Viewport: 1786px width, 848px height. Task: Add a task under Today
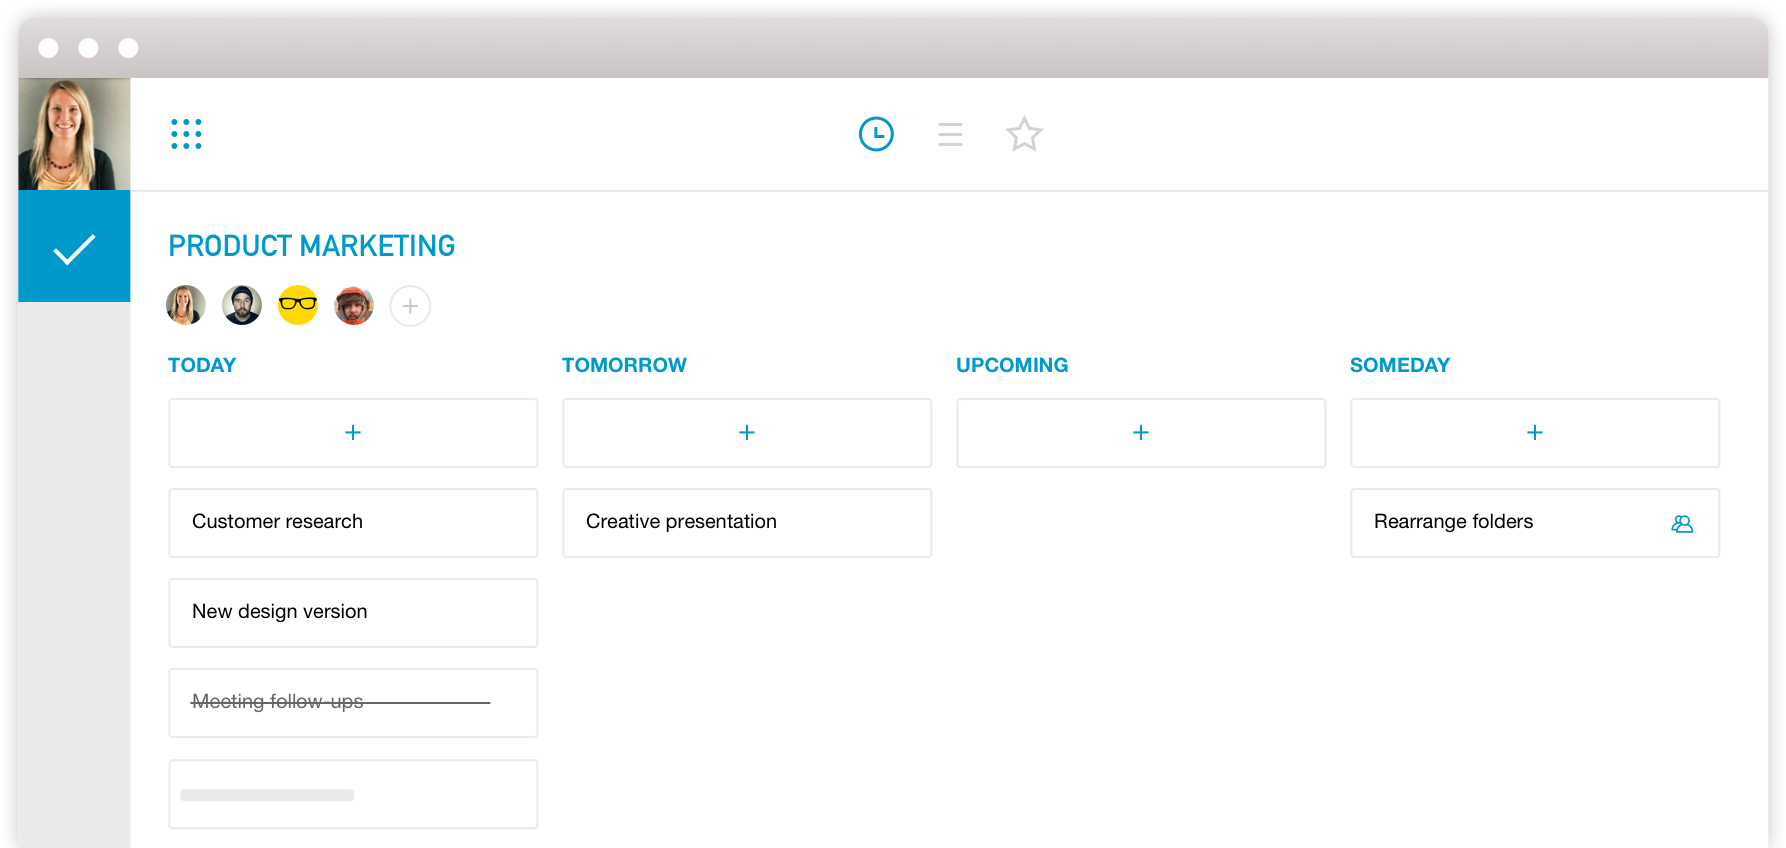353,433
